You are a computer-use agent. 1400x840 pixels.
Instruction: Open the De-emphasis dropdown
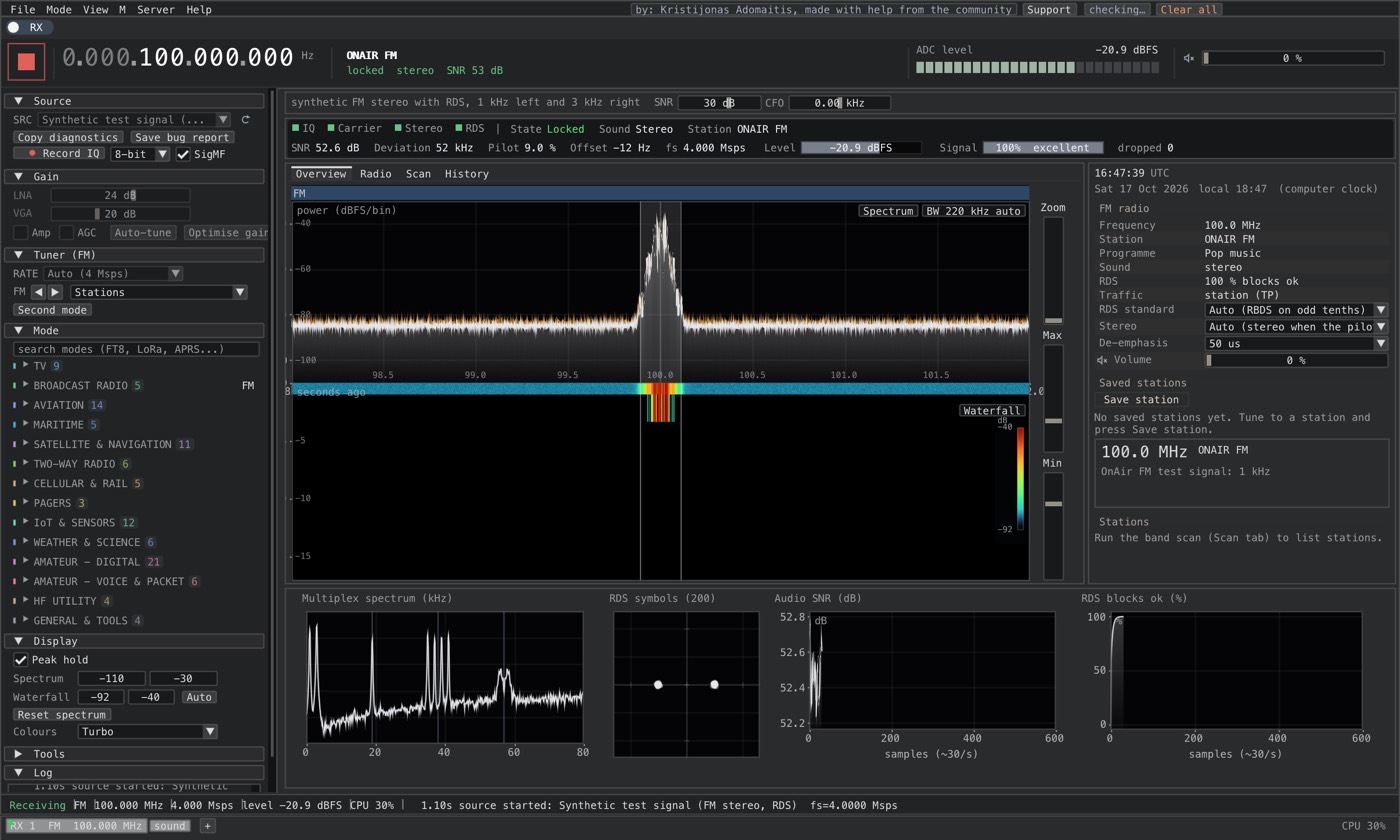coord(1296,343)
